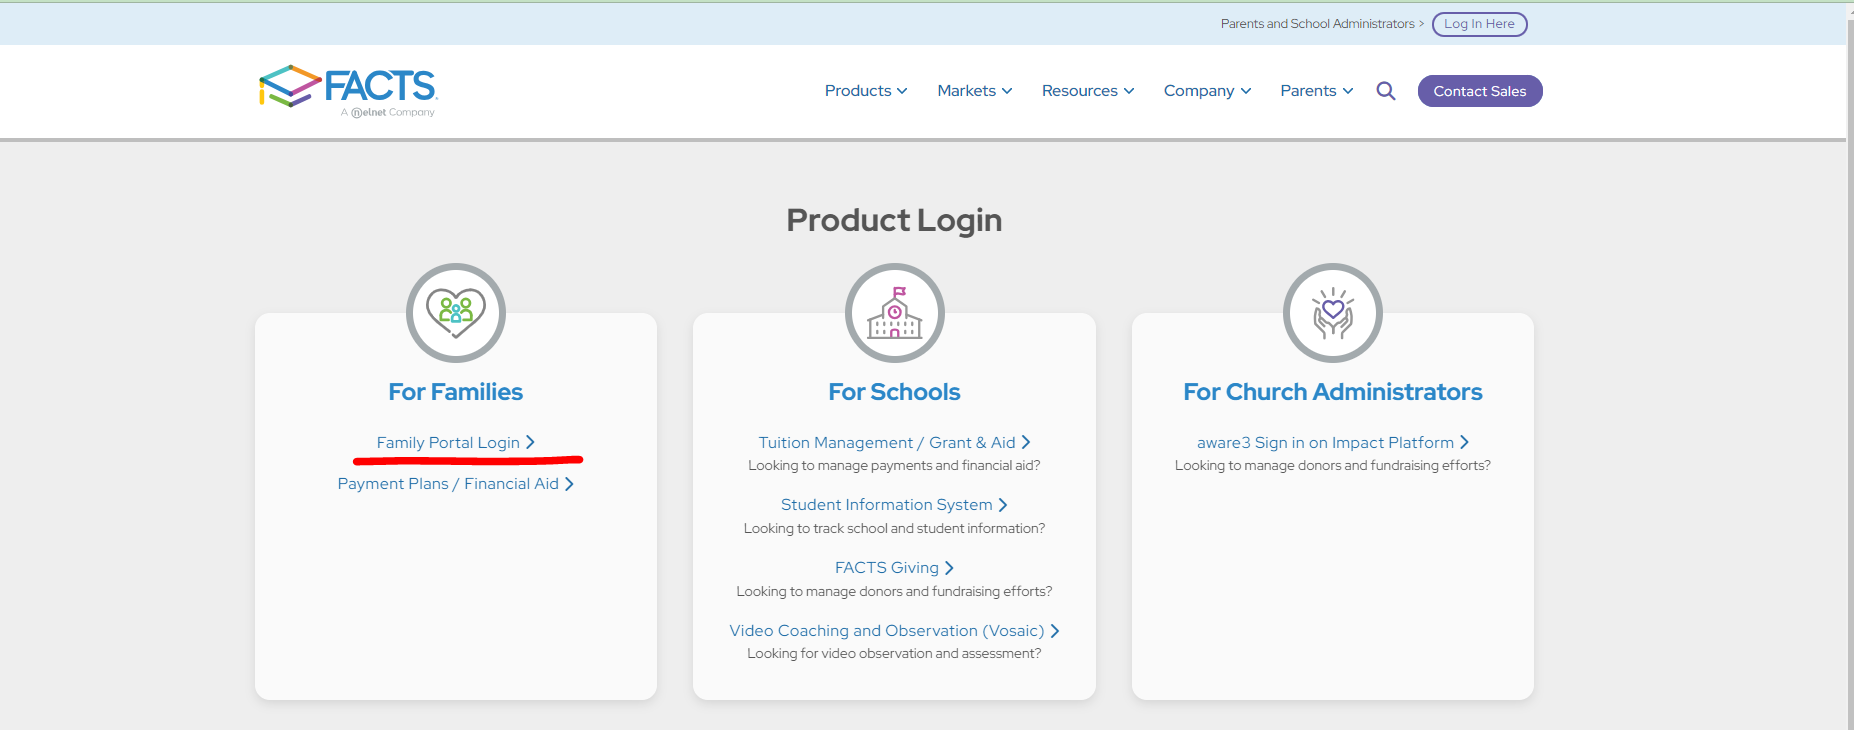The width and height of the screenshot is (1854, 730).
Task: Expand the Markets menu
Action: (975, 91)
